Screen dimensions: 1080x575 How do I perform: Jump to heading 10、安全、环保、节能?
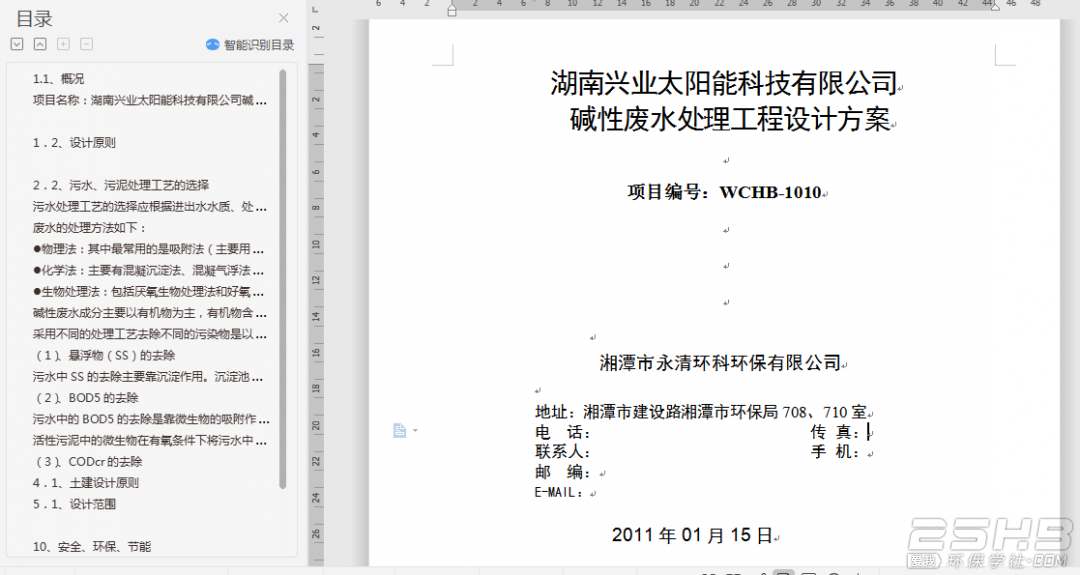click(92, 547)
